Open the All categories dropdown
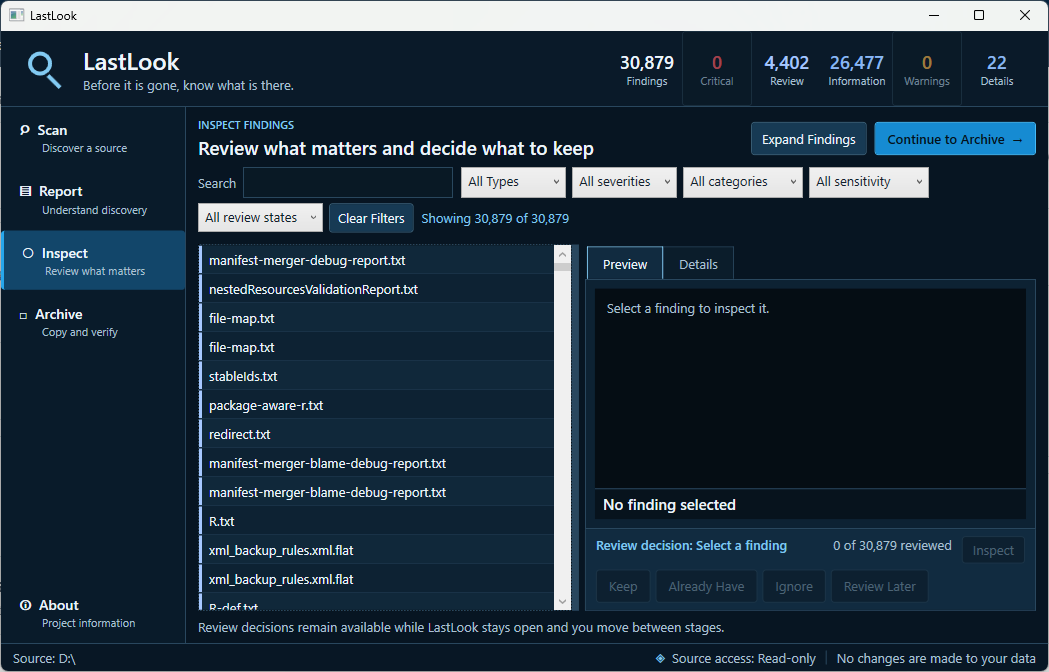1049x672 pixels. point(743,182)
